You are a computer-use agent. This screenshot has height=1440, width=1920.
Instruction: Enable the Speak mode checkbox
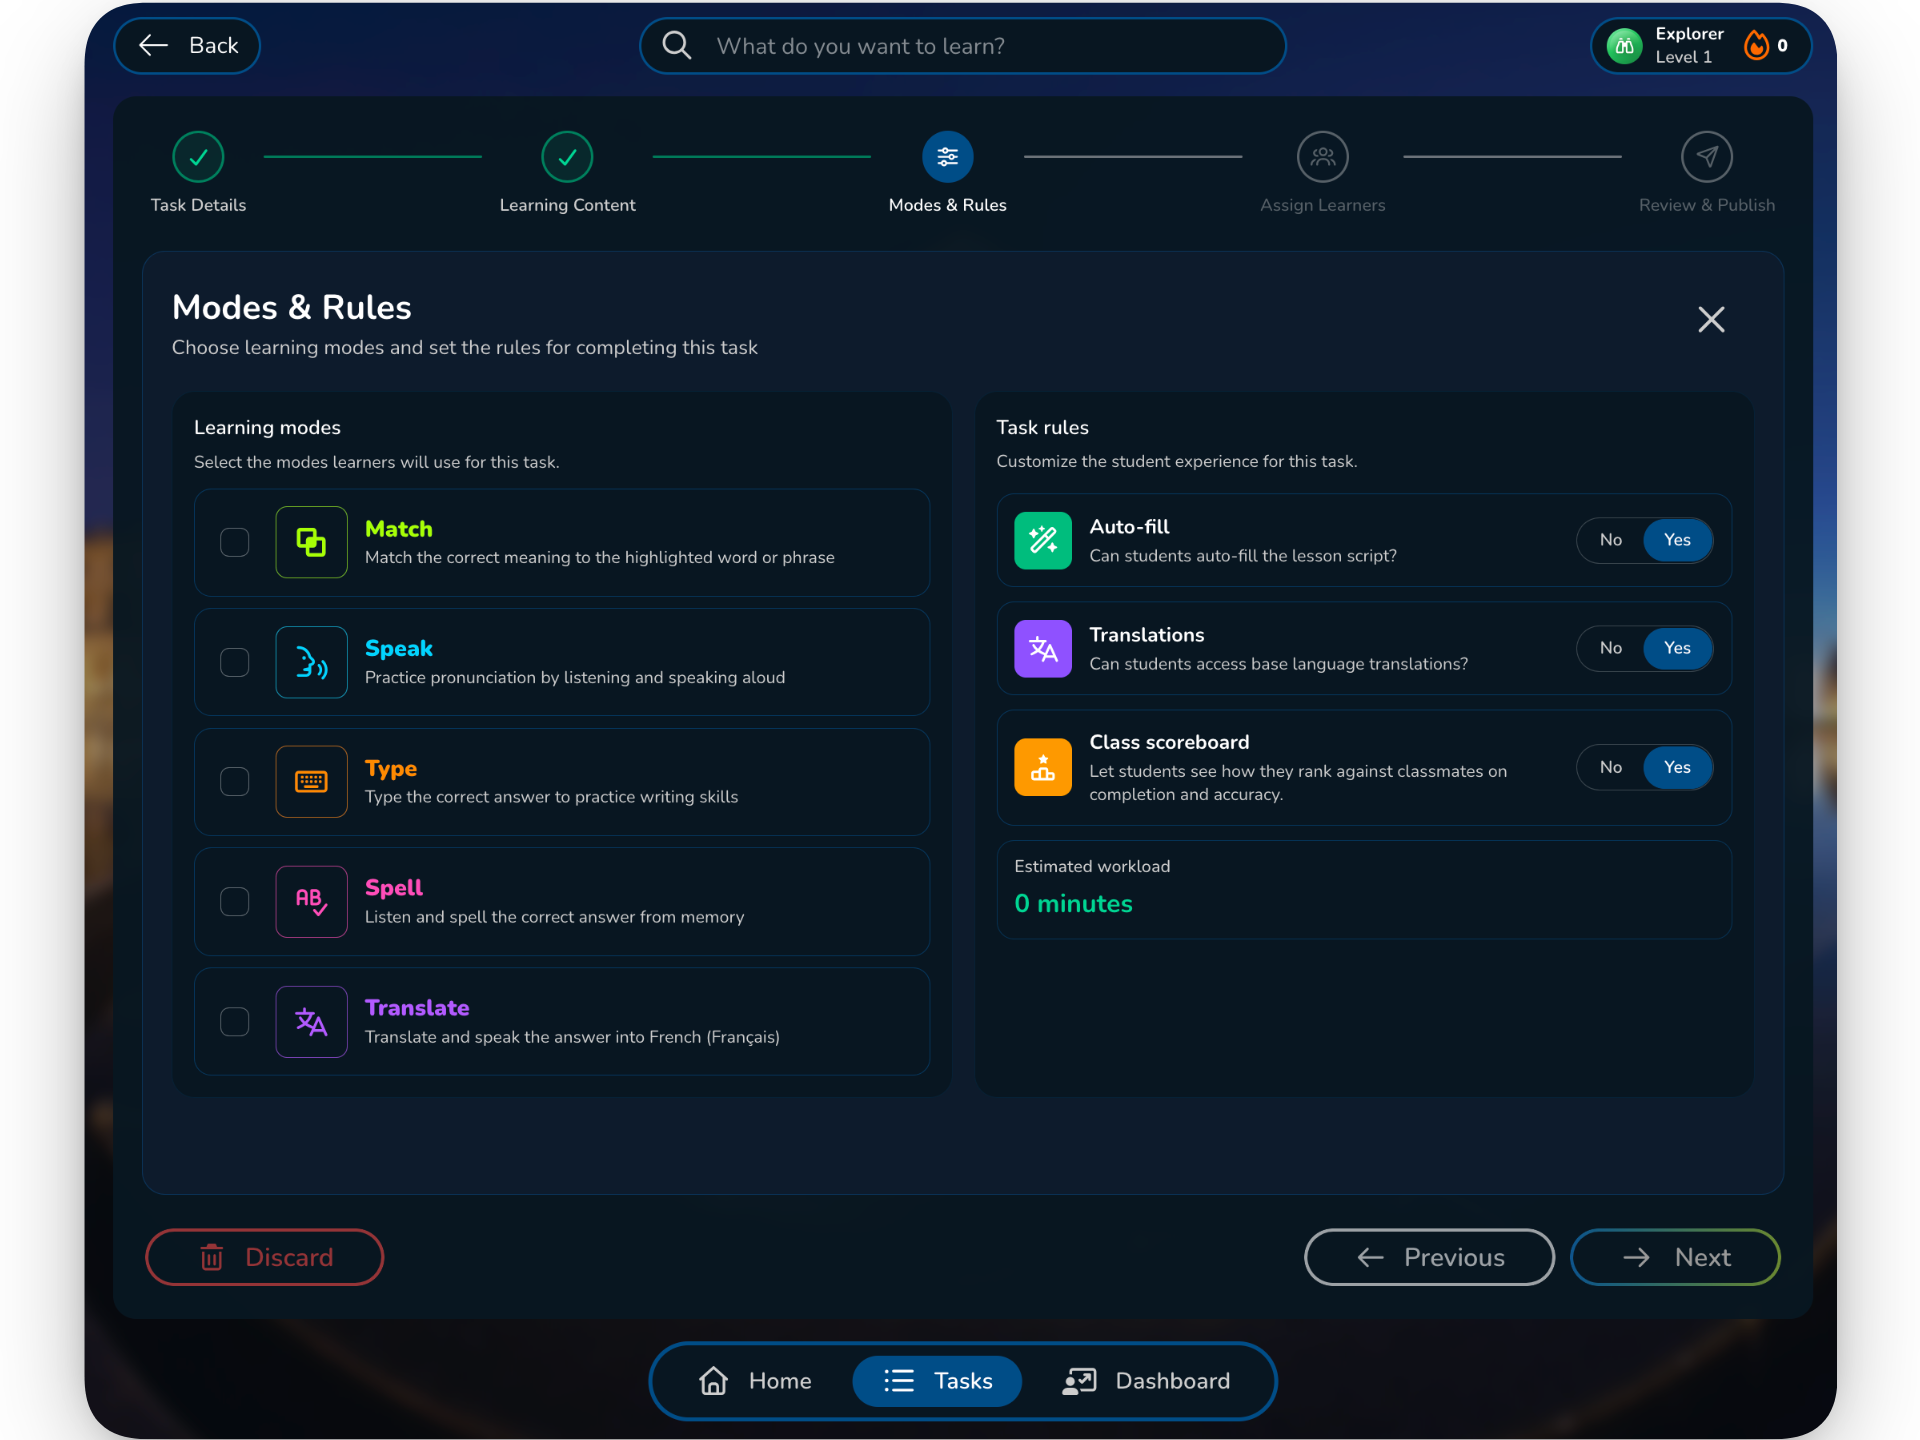tap(235, 662)
